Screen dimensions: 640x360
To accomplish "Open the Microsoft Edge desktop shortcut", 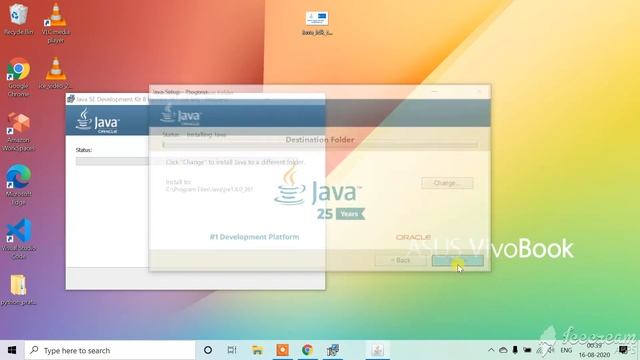I will (18, 185).
